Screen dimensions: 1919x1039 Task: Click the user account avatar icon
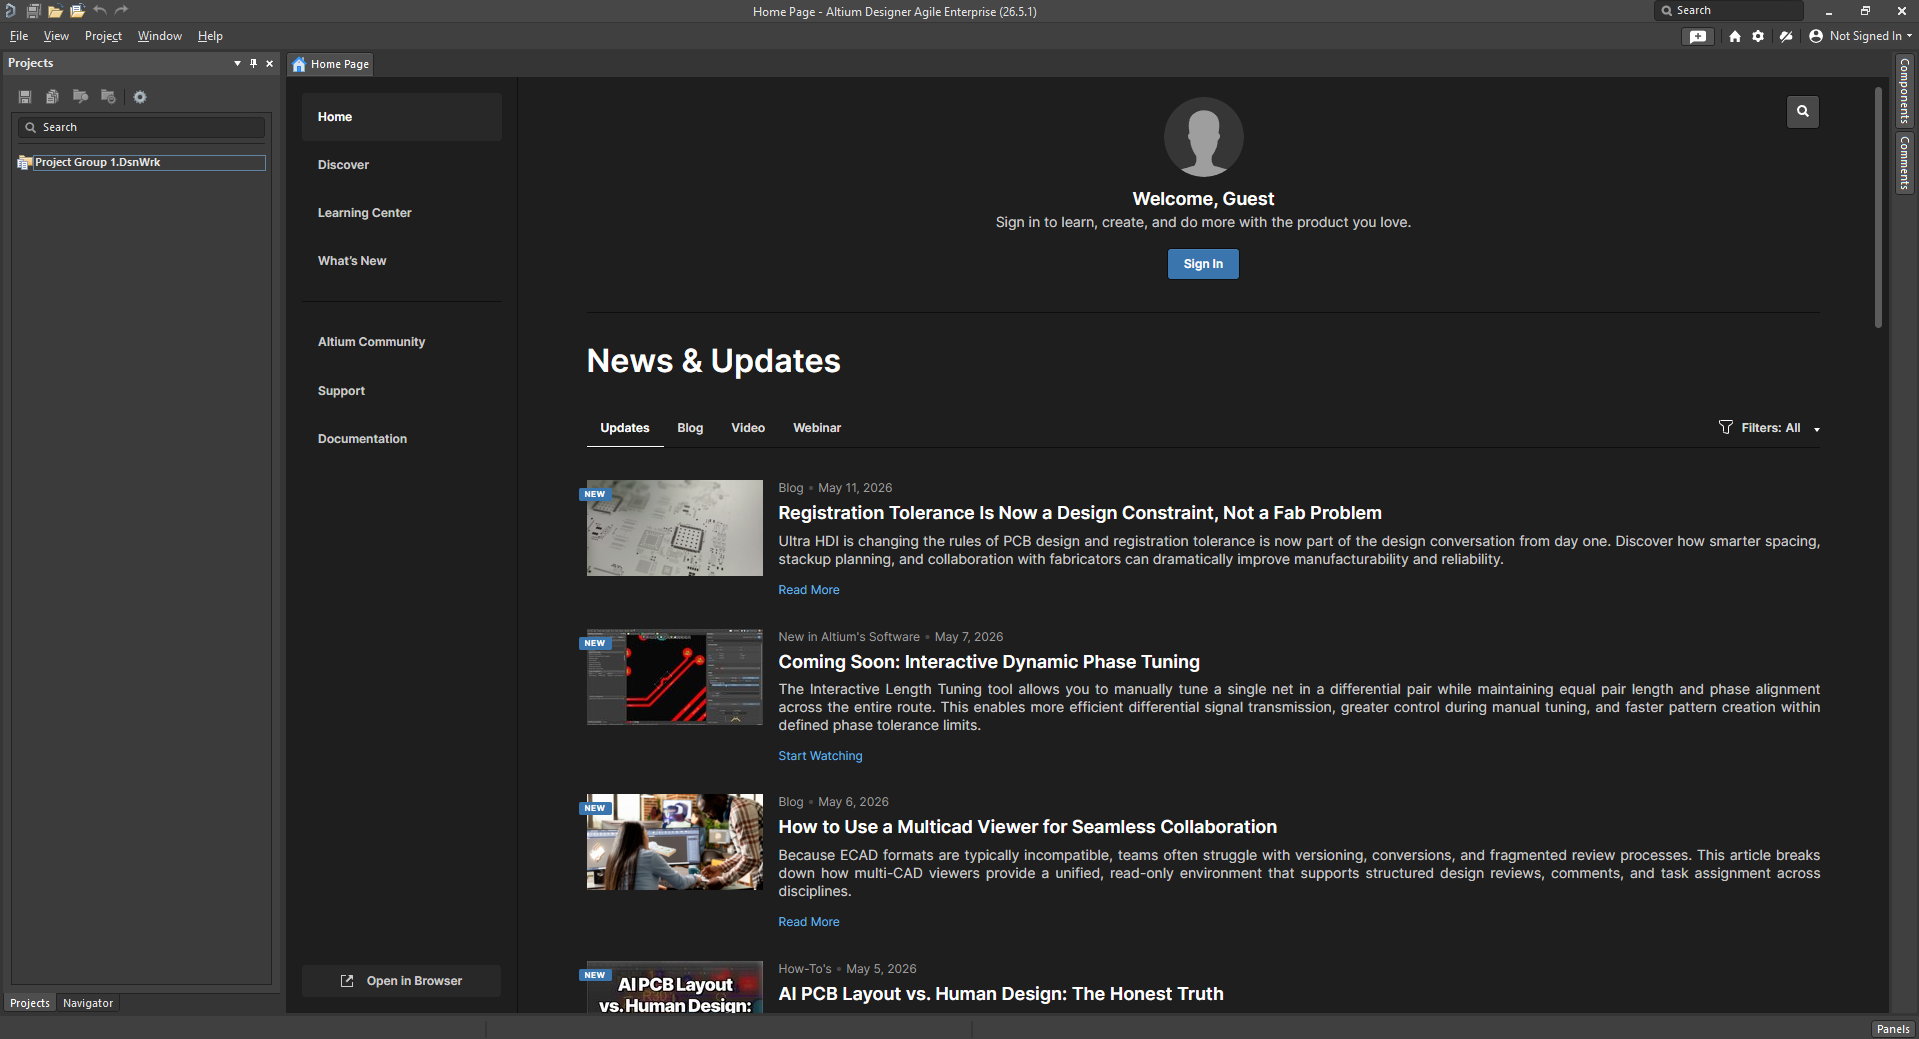click(x=1816, y=36)
